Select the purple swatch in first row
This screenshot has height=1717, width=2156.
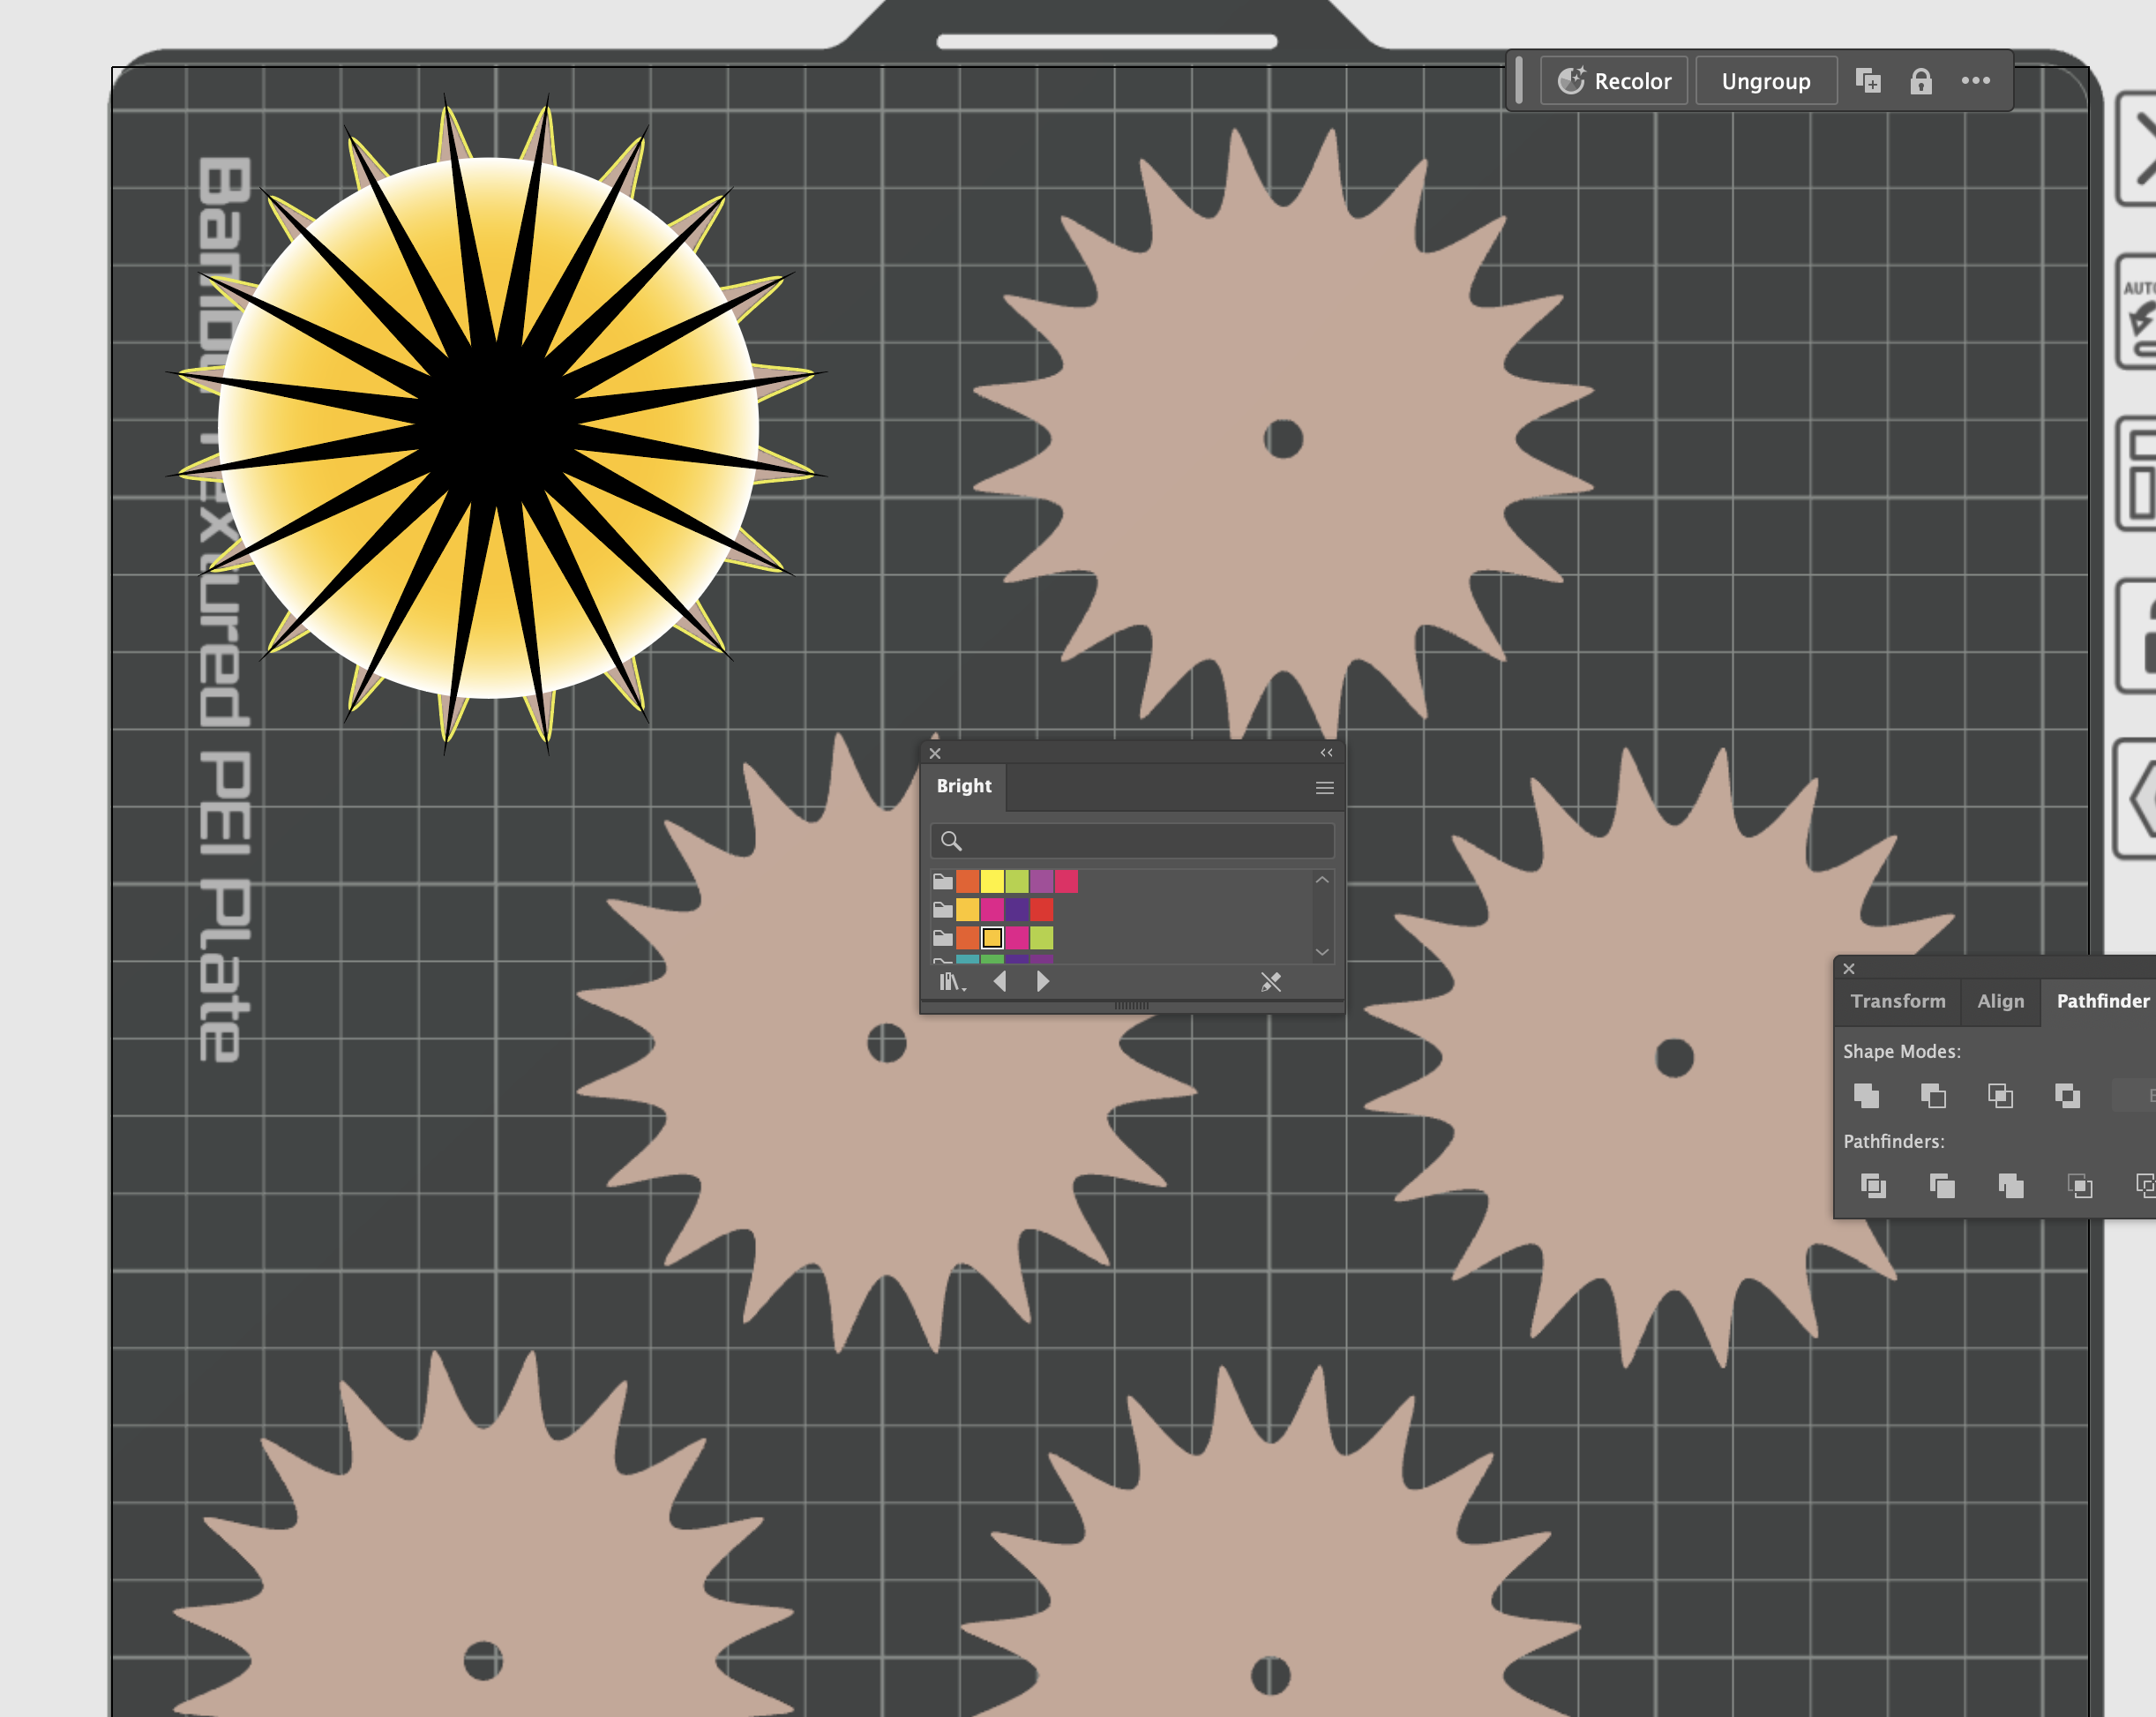(x=1041, y=881)
